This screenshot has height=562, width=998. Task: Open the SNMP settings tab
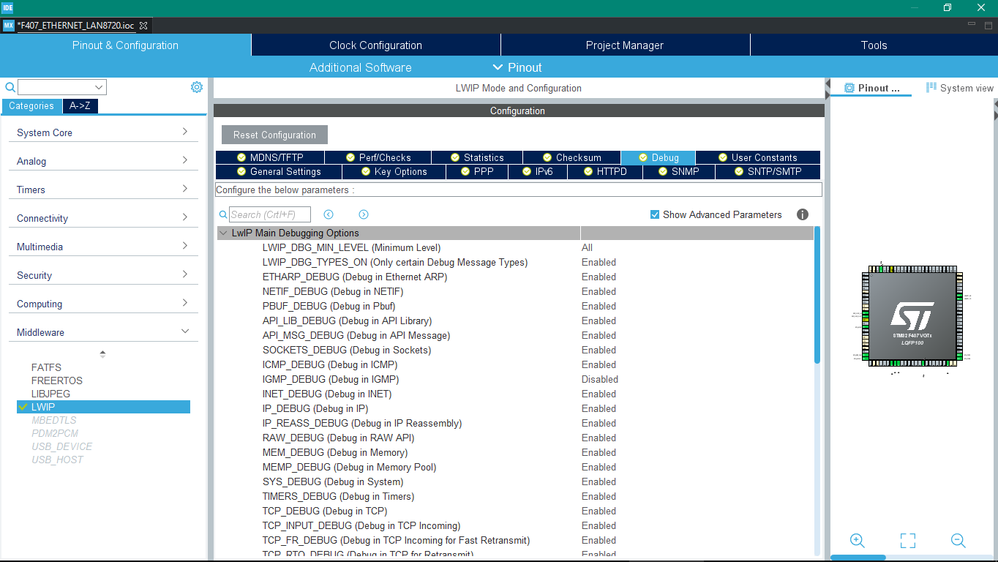click(678, 171)
